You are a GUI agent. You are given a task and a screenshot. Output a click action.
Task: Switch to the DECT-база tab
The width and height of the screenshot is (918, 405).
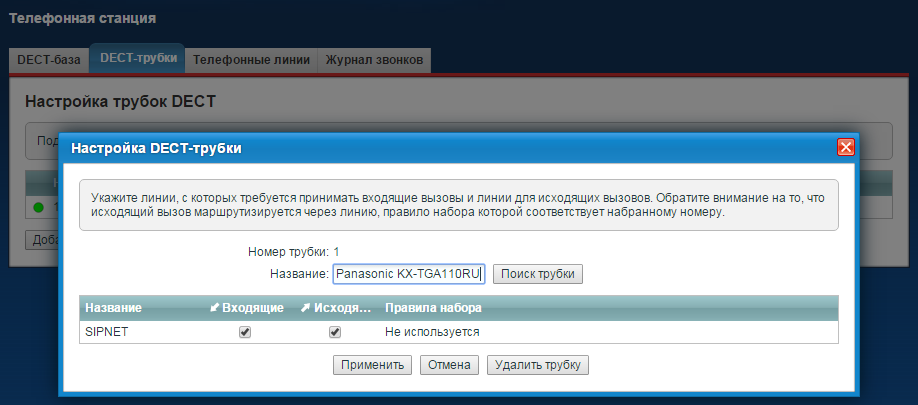pyautogui.click(x=48, y=60)
